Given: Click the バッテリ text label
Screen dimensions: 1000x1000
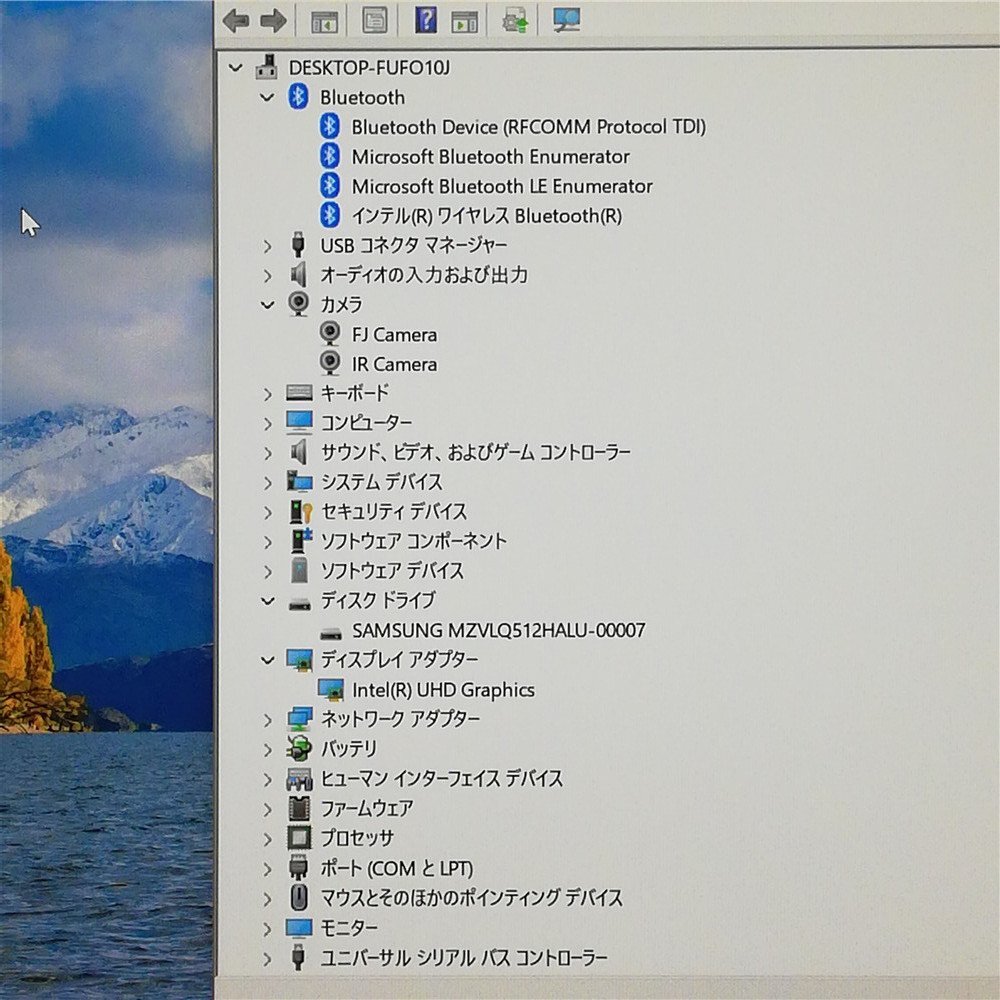Looking at the screenshot, I should coord(348,748).
